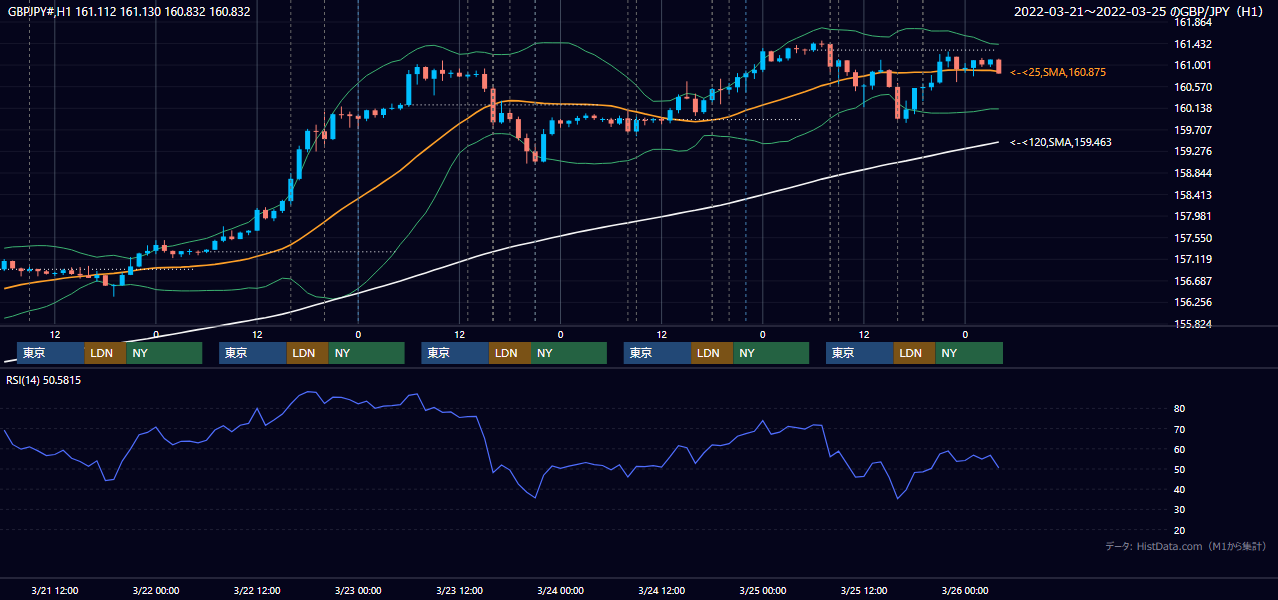Click the HistData.com data source credit
Viewport: 1278px width, 600px height.
1186,546
